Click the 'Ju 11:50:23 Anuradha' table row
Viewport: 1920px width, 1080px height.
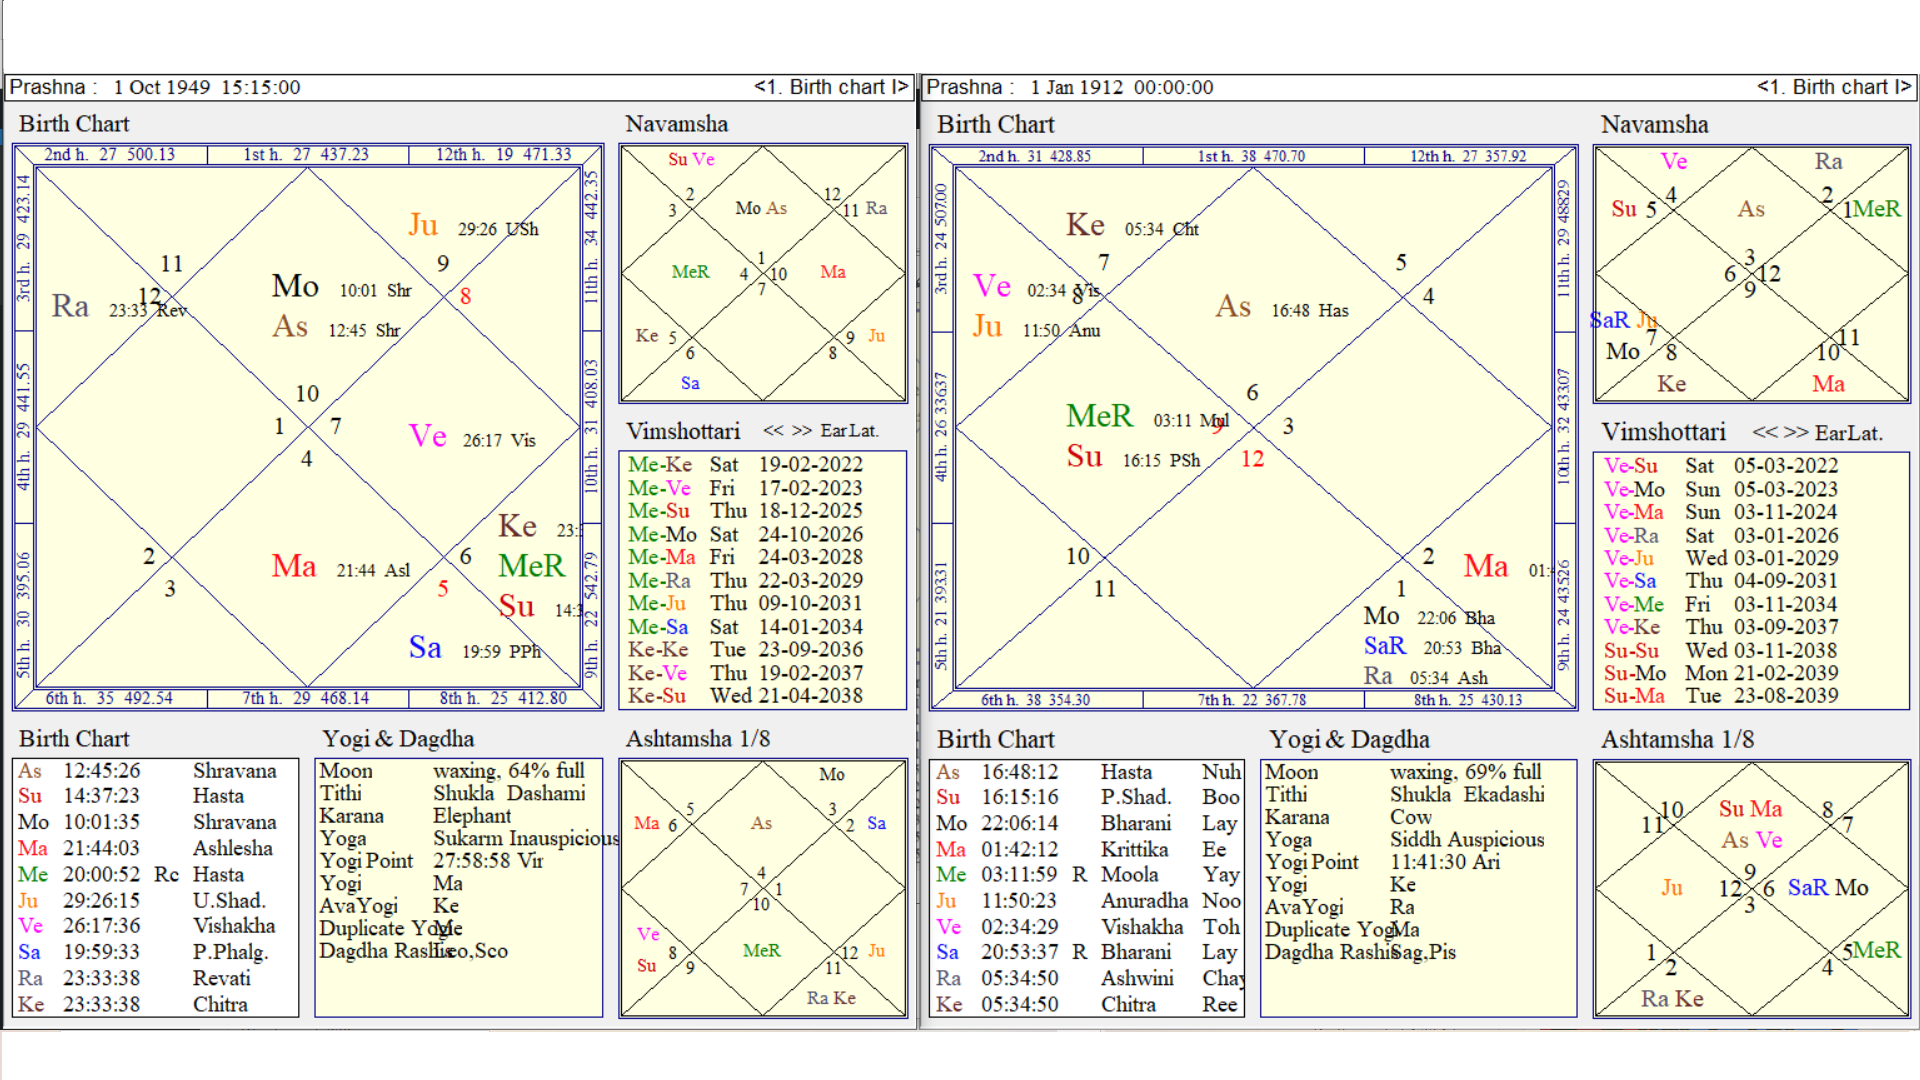[1088, 901]
